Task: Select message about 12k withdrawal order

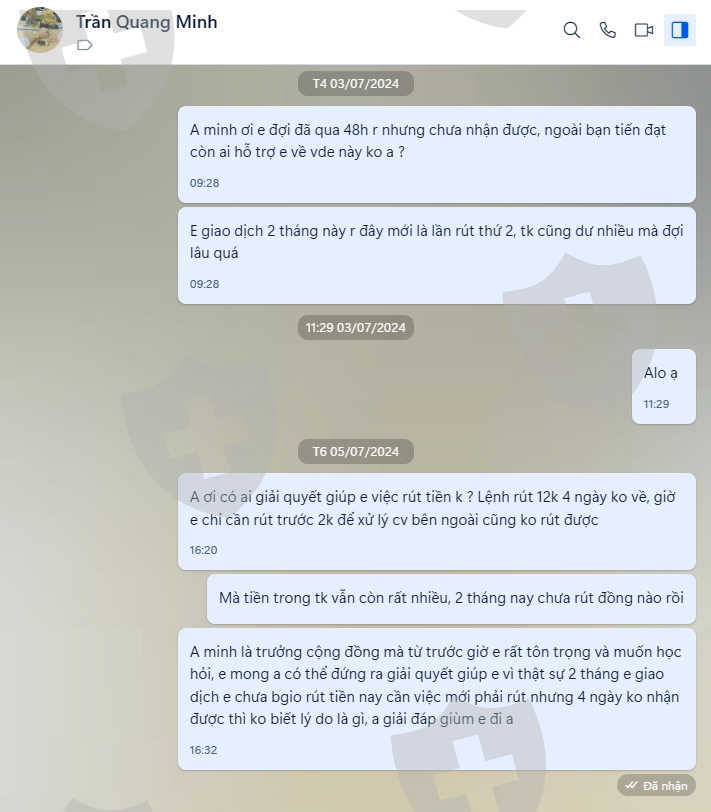Action: point(437,521)
